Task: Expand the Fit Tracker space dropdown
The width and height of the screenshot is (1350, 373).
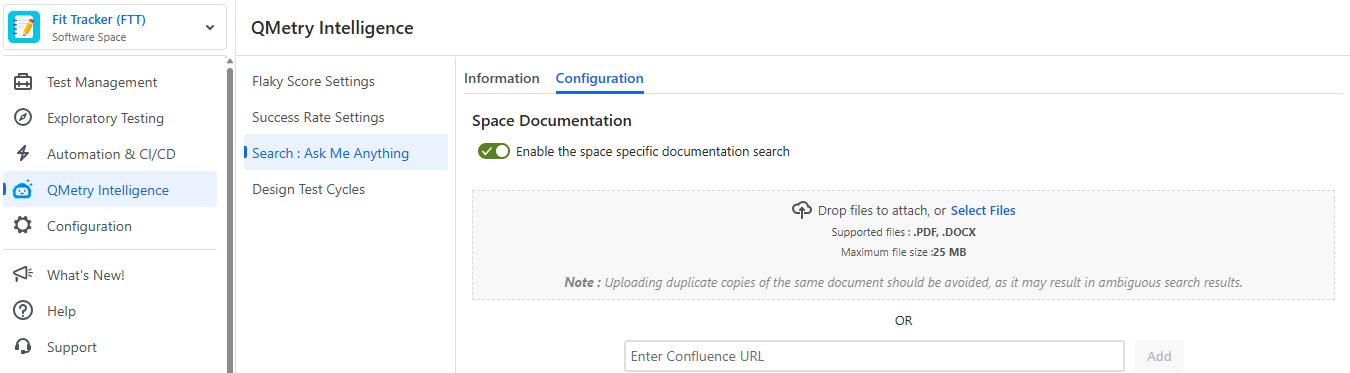Action: point(210,28)
